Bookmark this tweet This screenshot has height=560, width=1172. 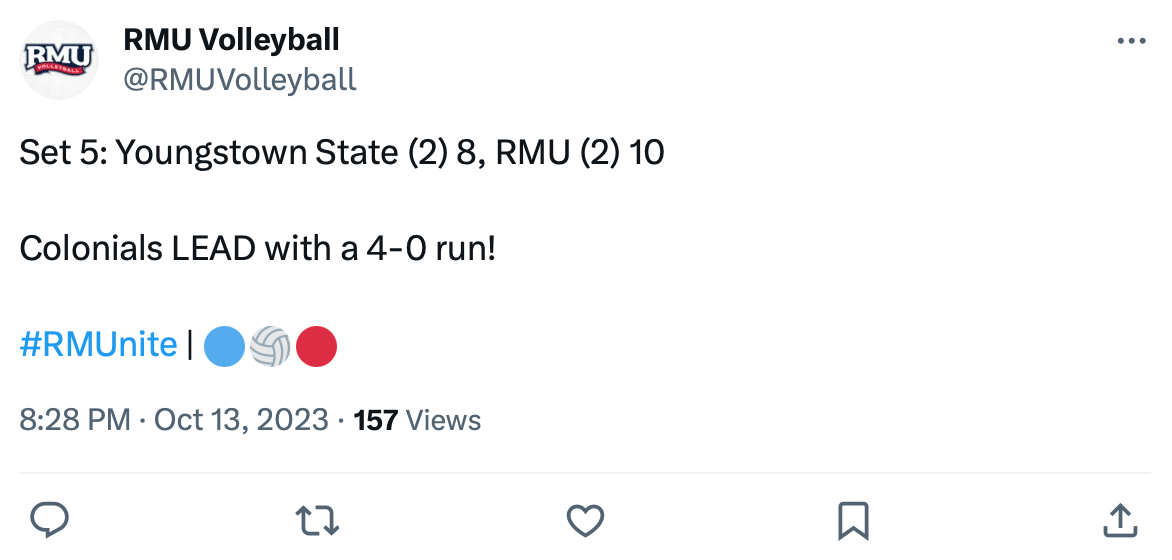pos(853,520)
